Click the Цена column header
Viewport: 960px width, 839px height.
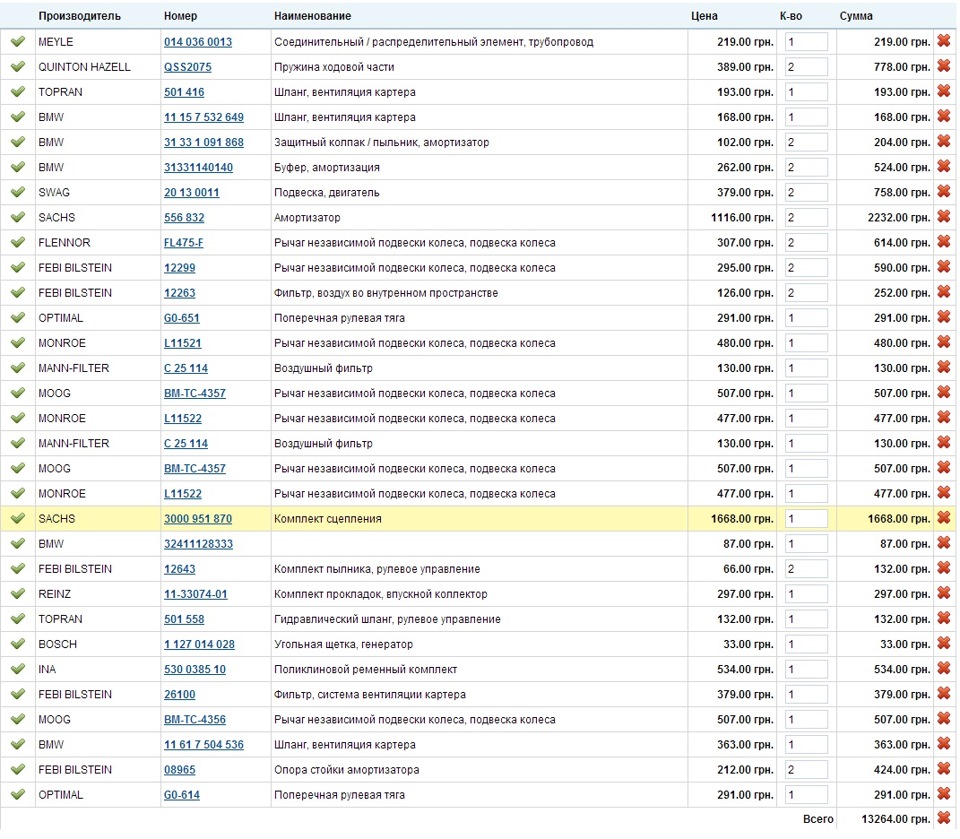coord(704,16)
